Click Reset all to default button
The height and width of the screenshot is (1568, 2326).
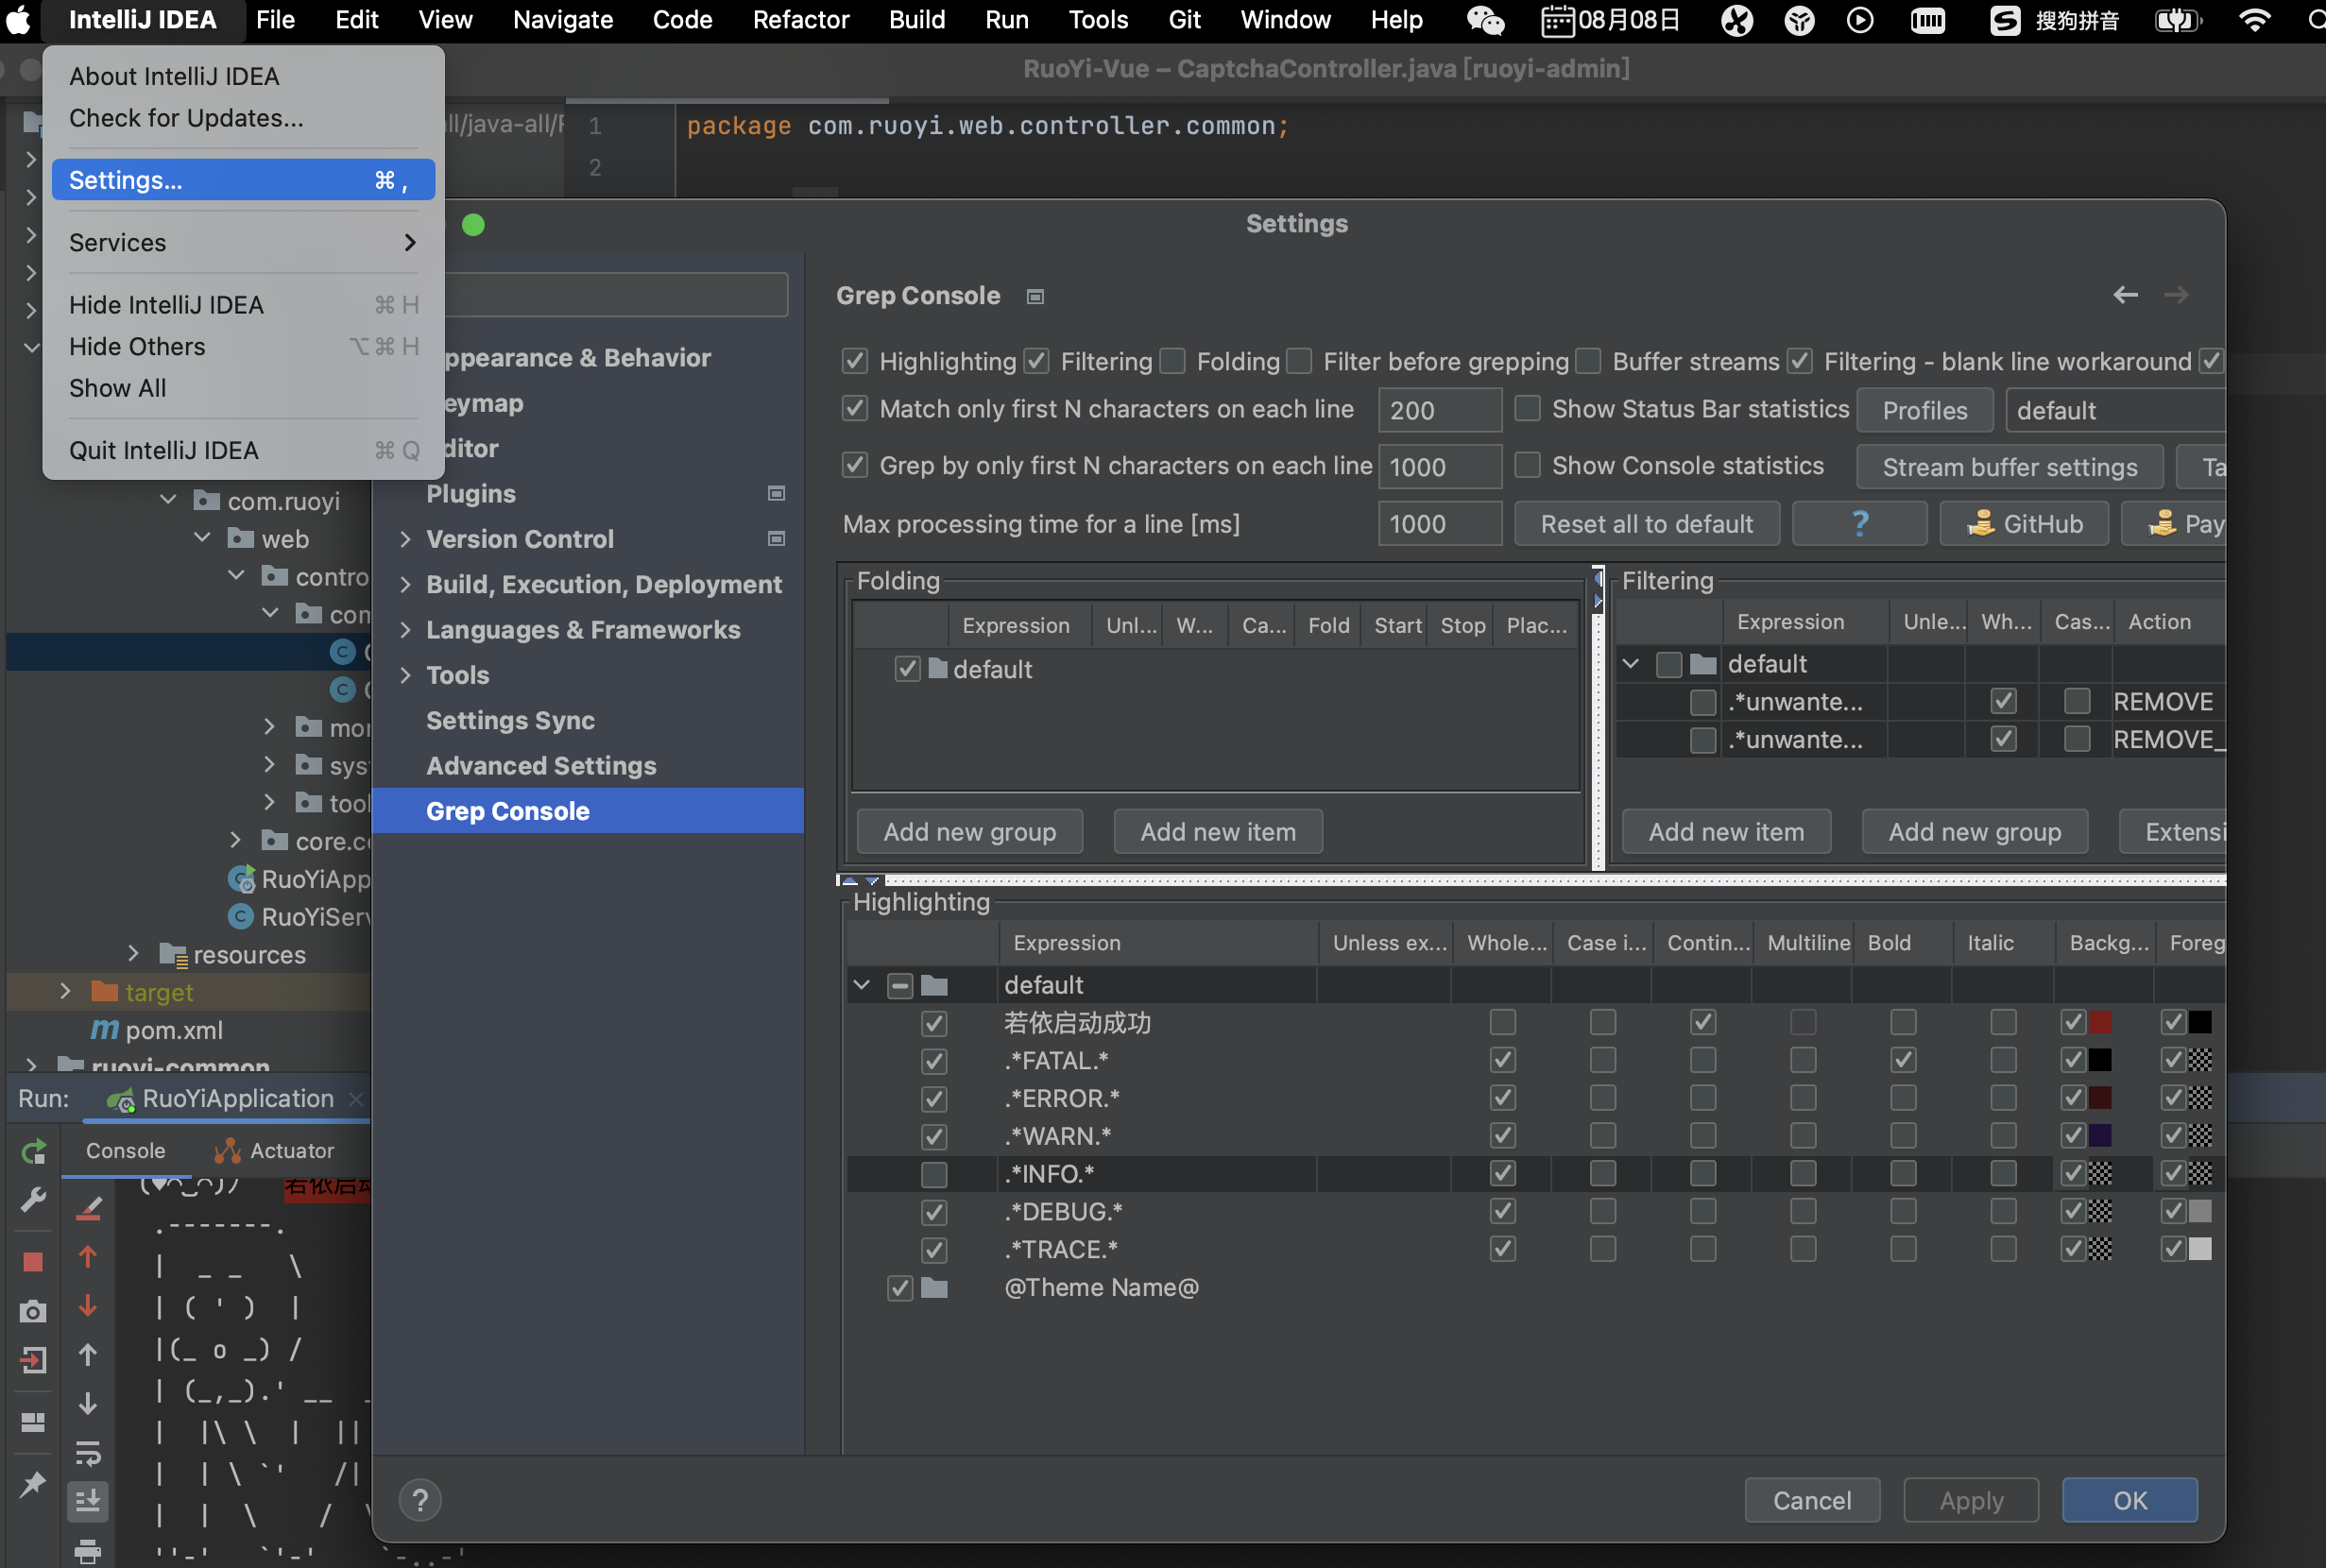1646,524
